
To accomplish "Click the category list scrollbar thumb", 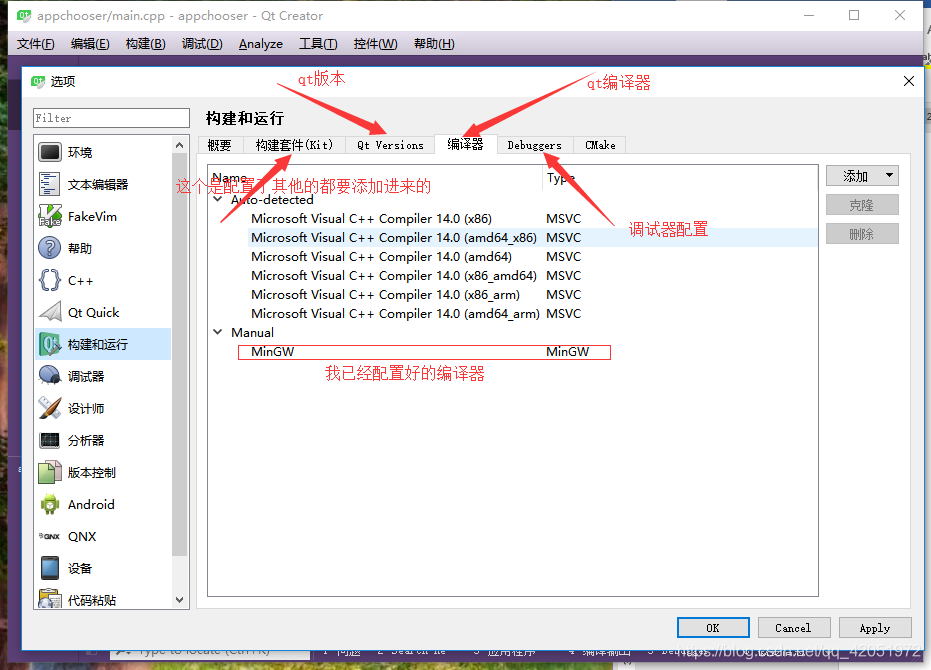I will (x=179, y=355).
